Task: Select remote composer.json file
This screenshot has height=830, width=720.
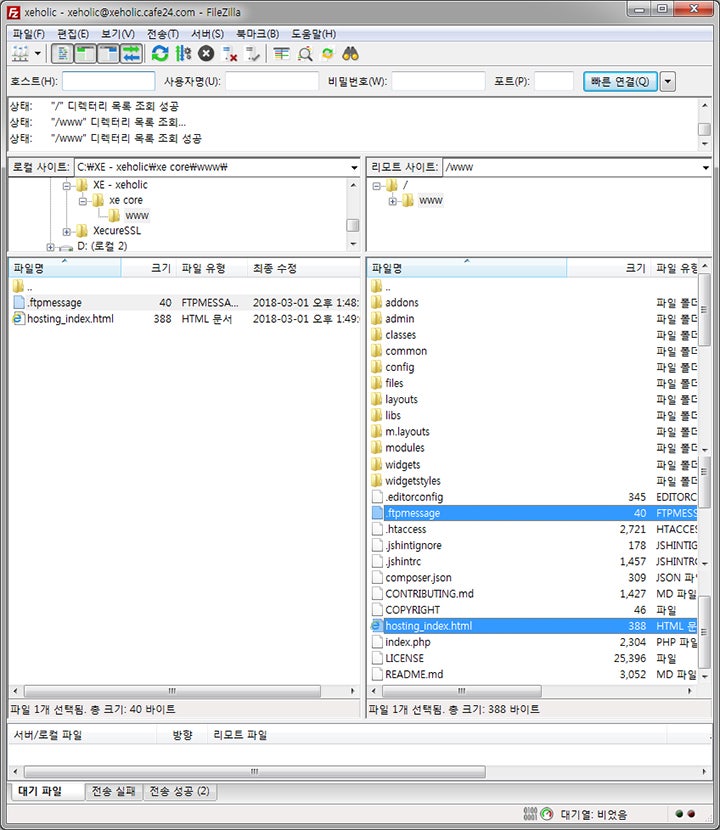Action: tap(533, 578)
